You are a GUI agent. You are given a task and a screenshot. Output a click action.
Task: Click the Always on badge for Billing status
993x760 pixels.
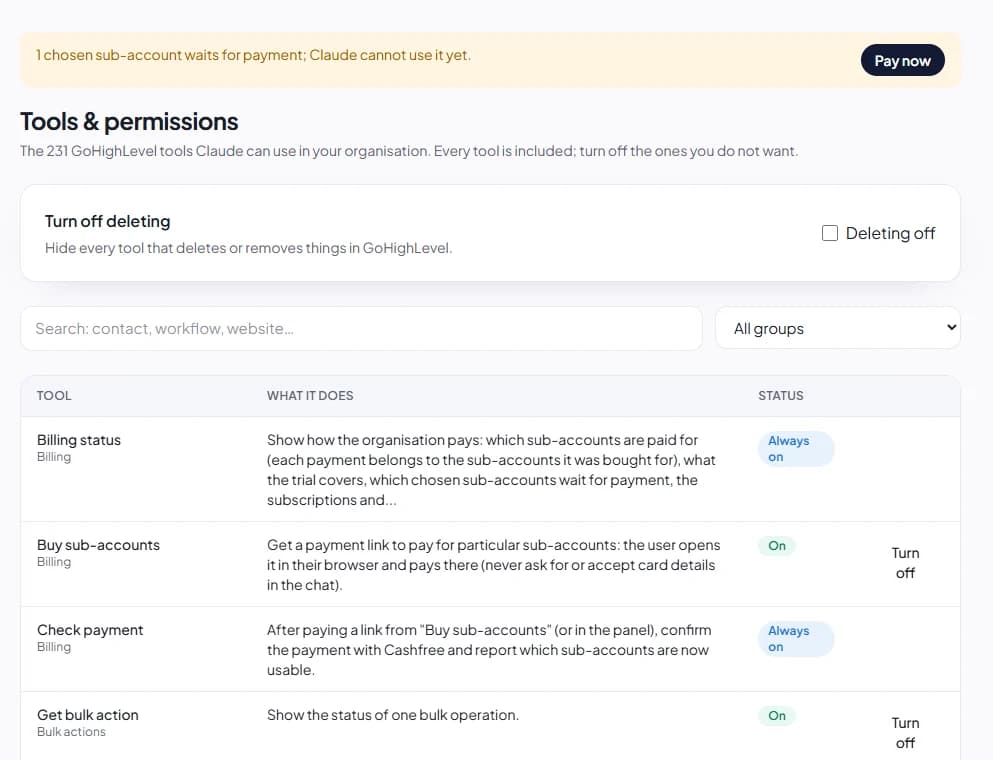pyautogui.click(x=795, y=448)
